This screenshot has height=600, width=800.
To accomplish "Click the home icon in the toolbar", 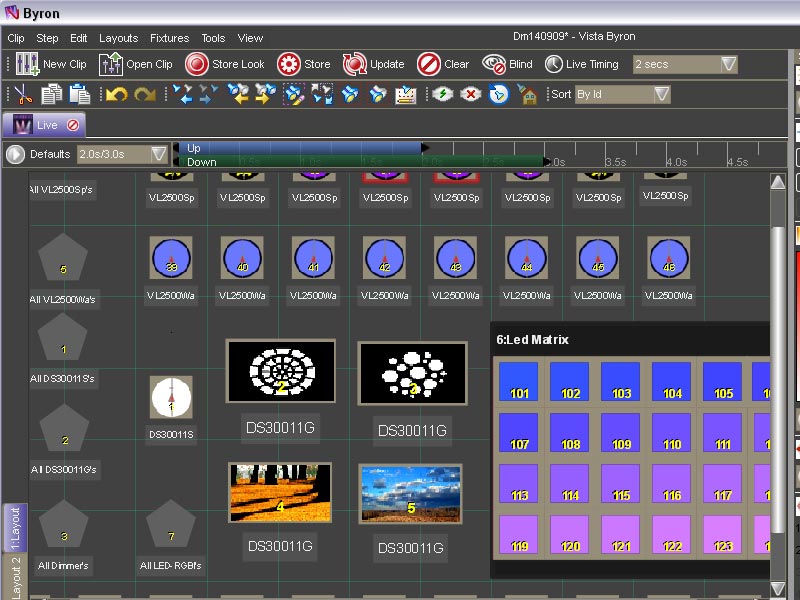I will (528, 95).
